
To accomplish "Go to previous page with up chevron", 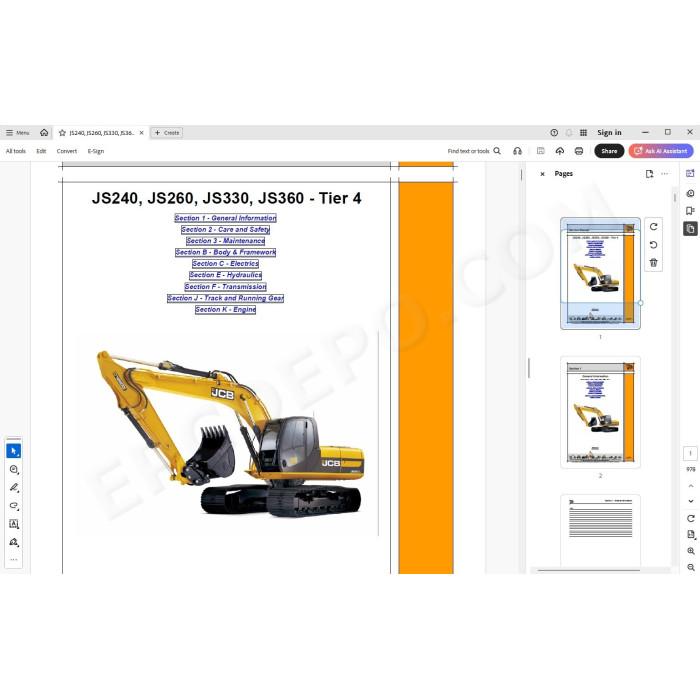I will (x=691, y=486).
